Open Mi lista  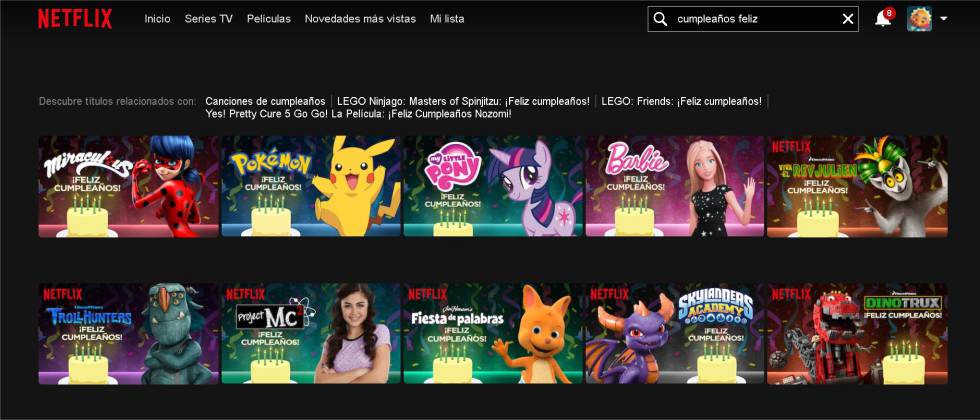pyautogui.click(x=447, y=19)
